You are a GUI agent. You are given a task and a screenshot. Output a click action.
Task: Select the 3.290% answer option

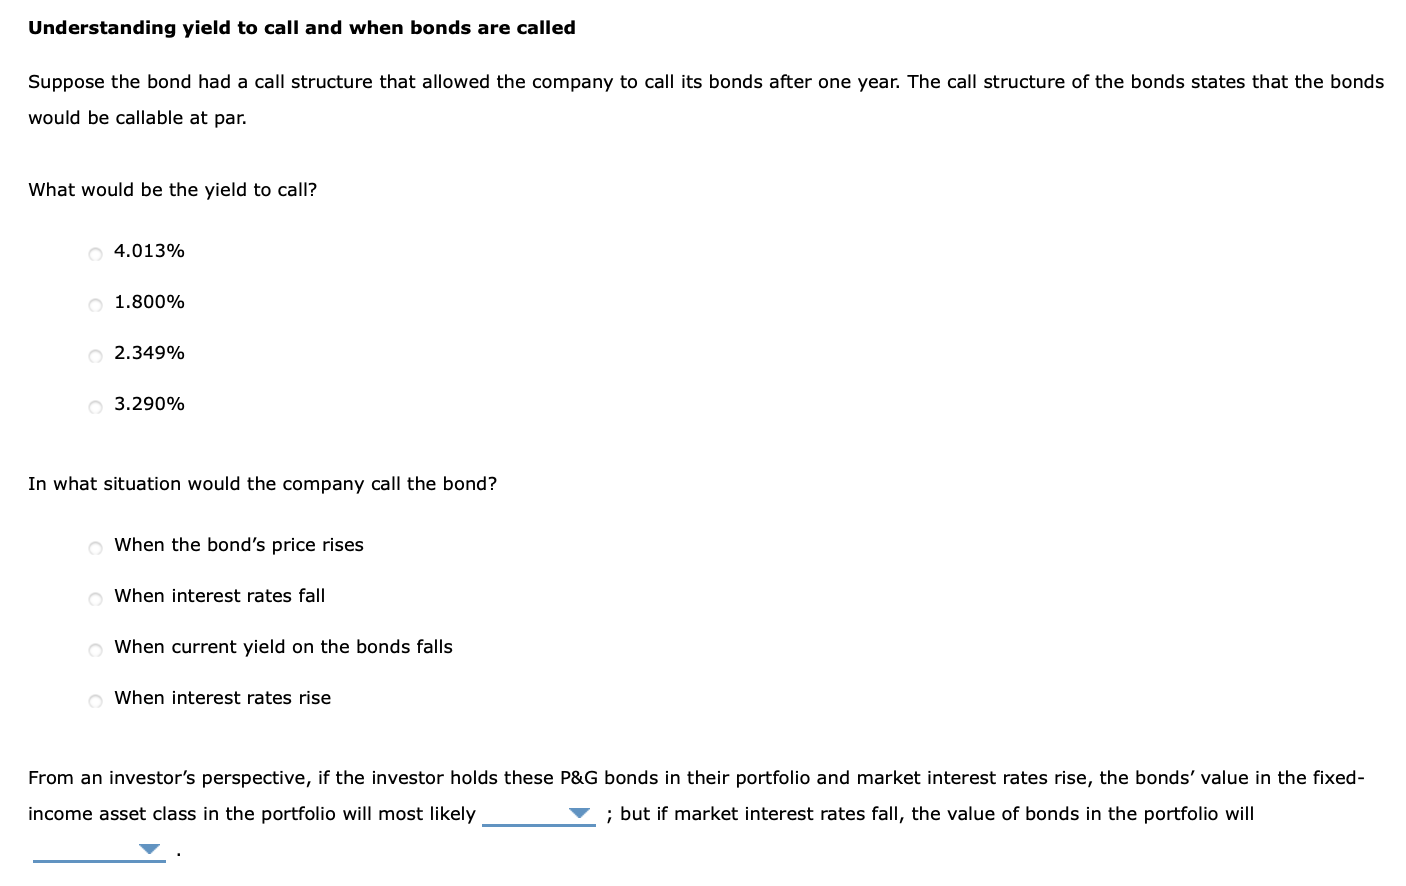tap(95, 406)
